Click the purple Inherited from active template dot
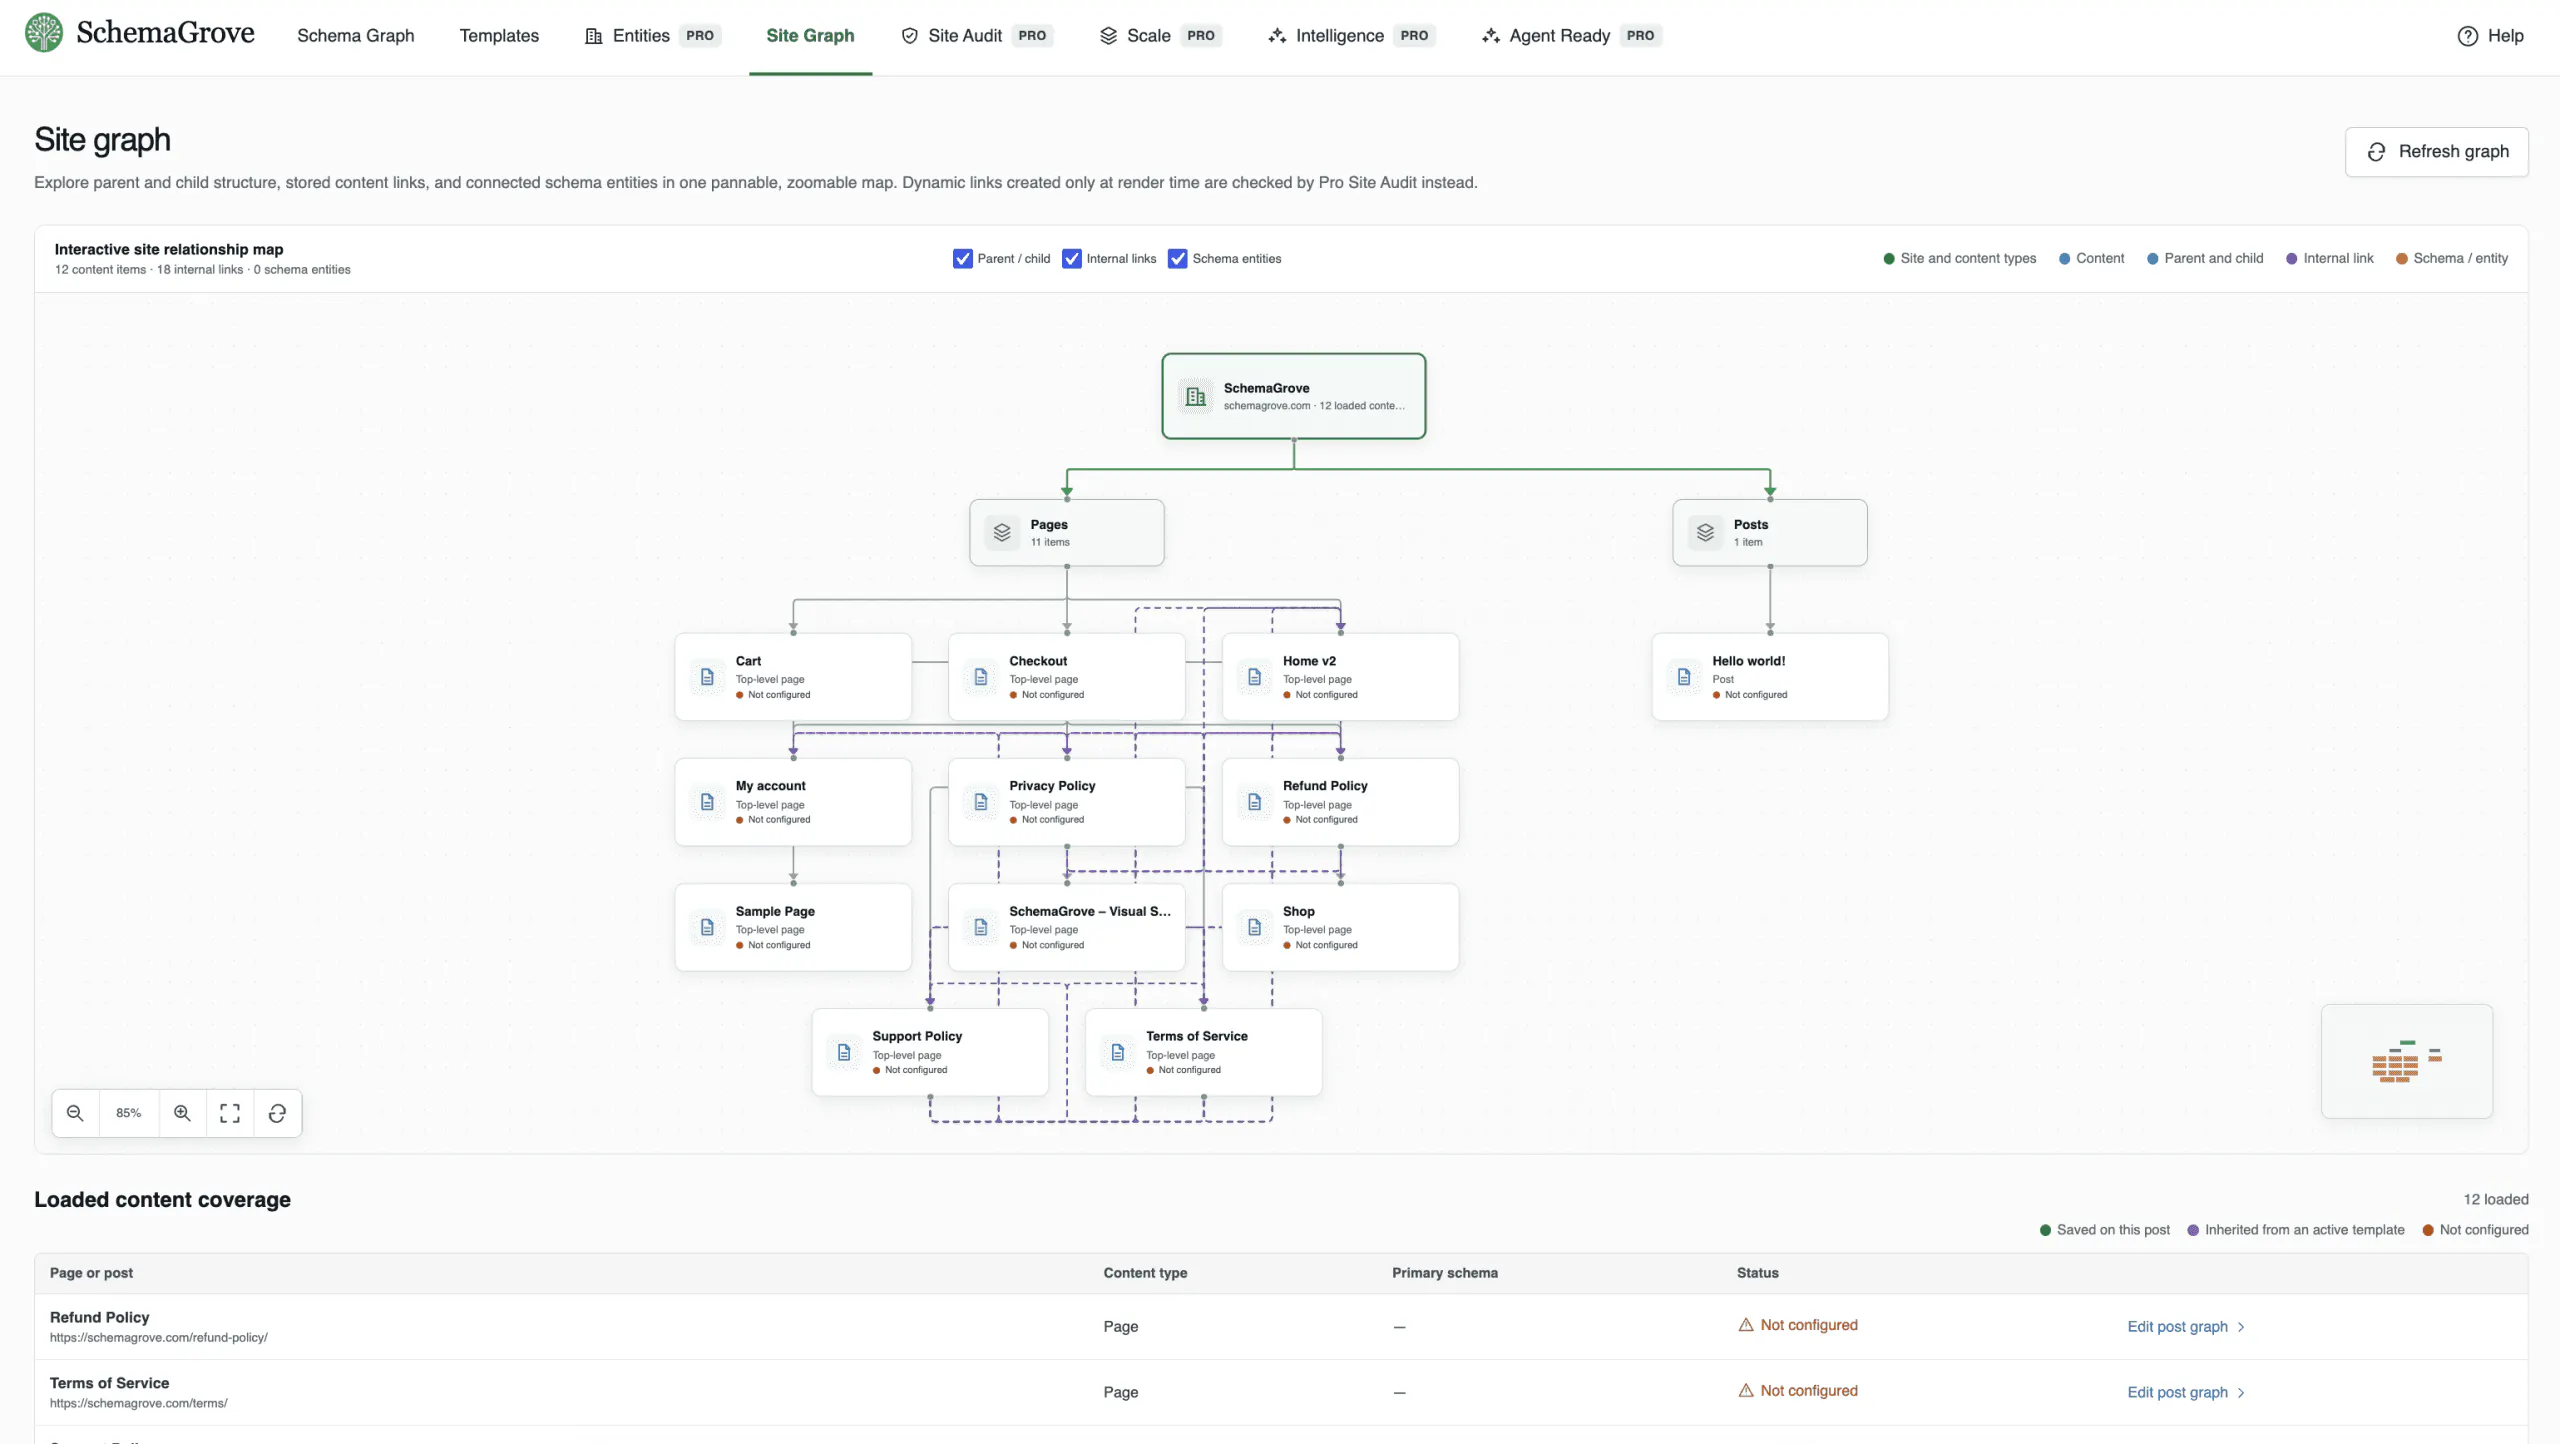 (2193, 1230)
